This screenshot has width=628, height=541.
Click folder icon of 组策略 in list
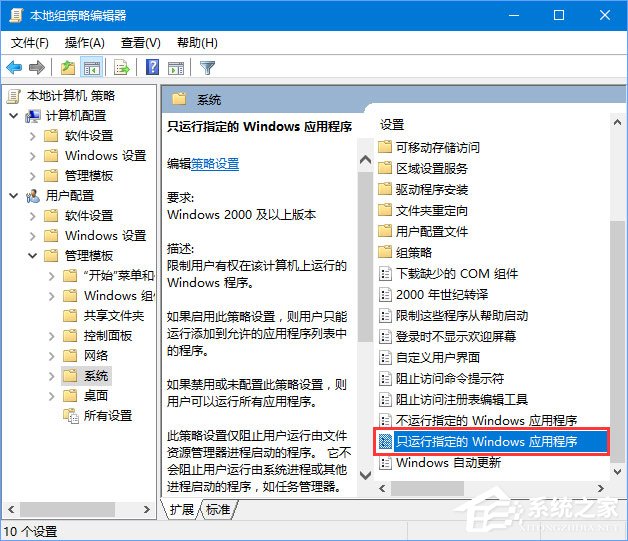(x=385, y=252)
